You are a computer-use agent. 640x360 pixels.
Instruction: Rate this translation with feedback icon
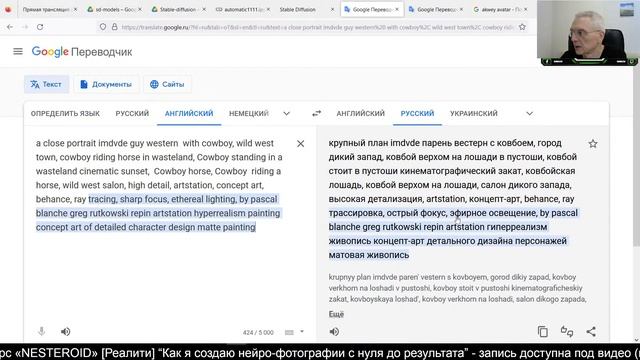point(567,331)
